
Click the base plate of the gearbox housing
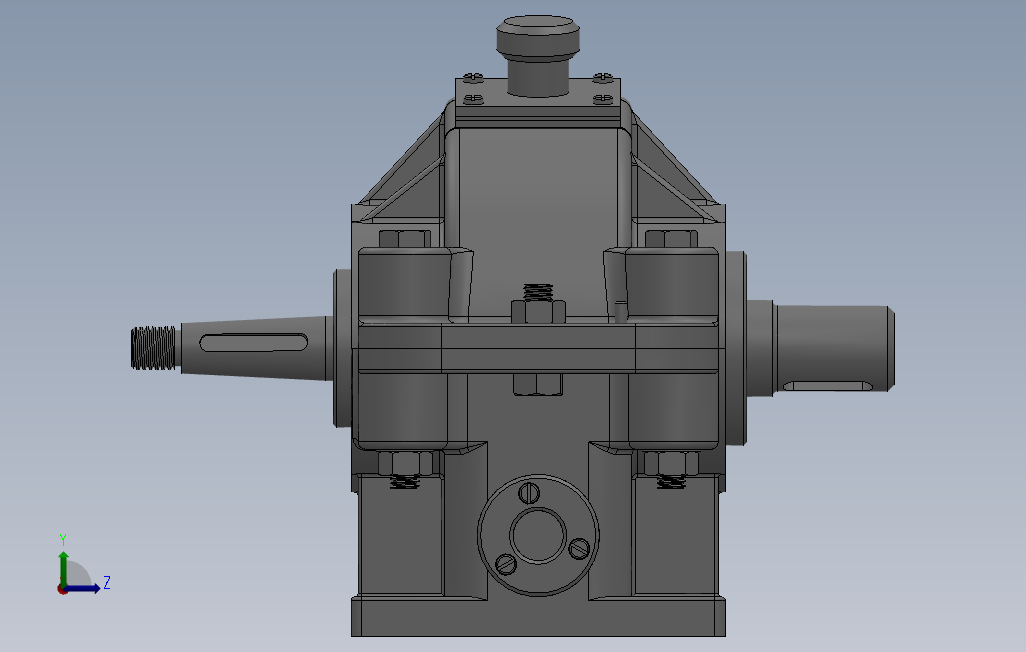point(539,617)
